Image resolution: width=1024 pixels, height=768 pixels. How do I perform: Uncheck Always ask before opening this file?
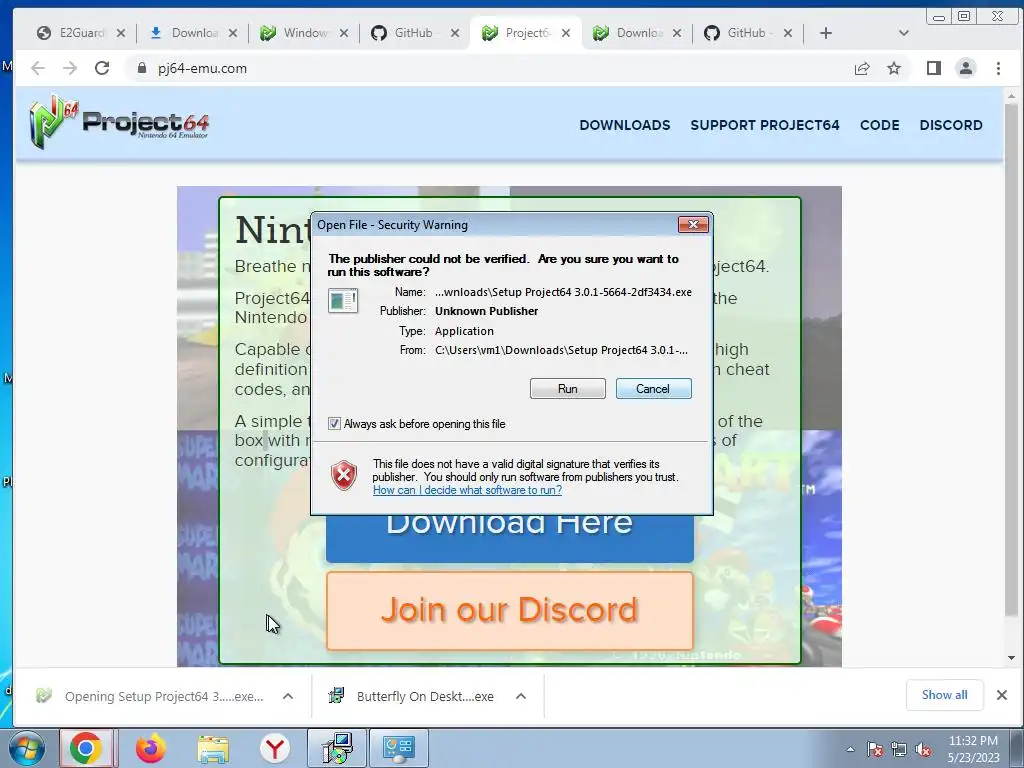(334, 424)
